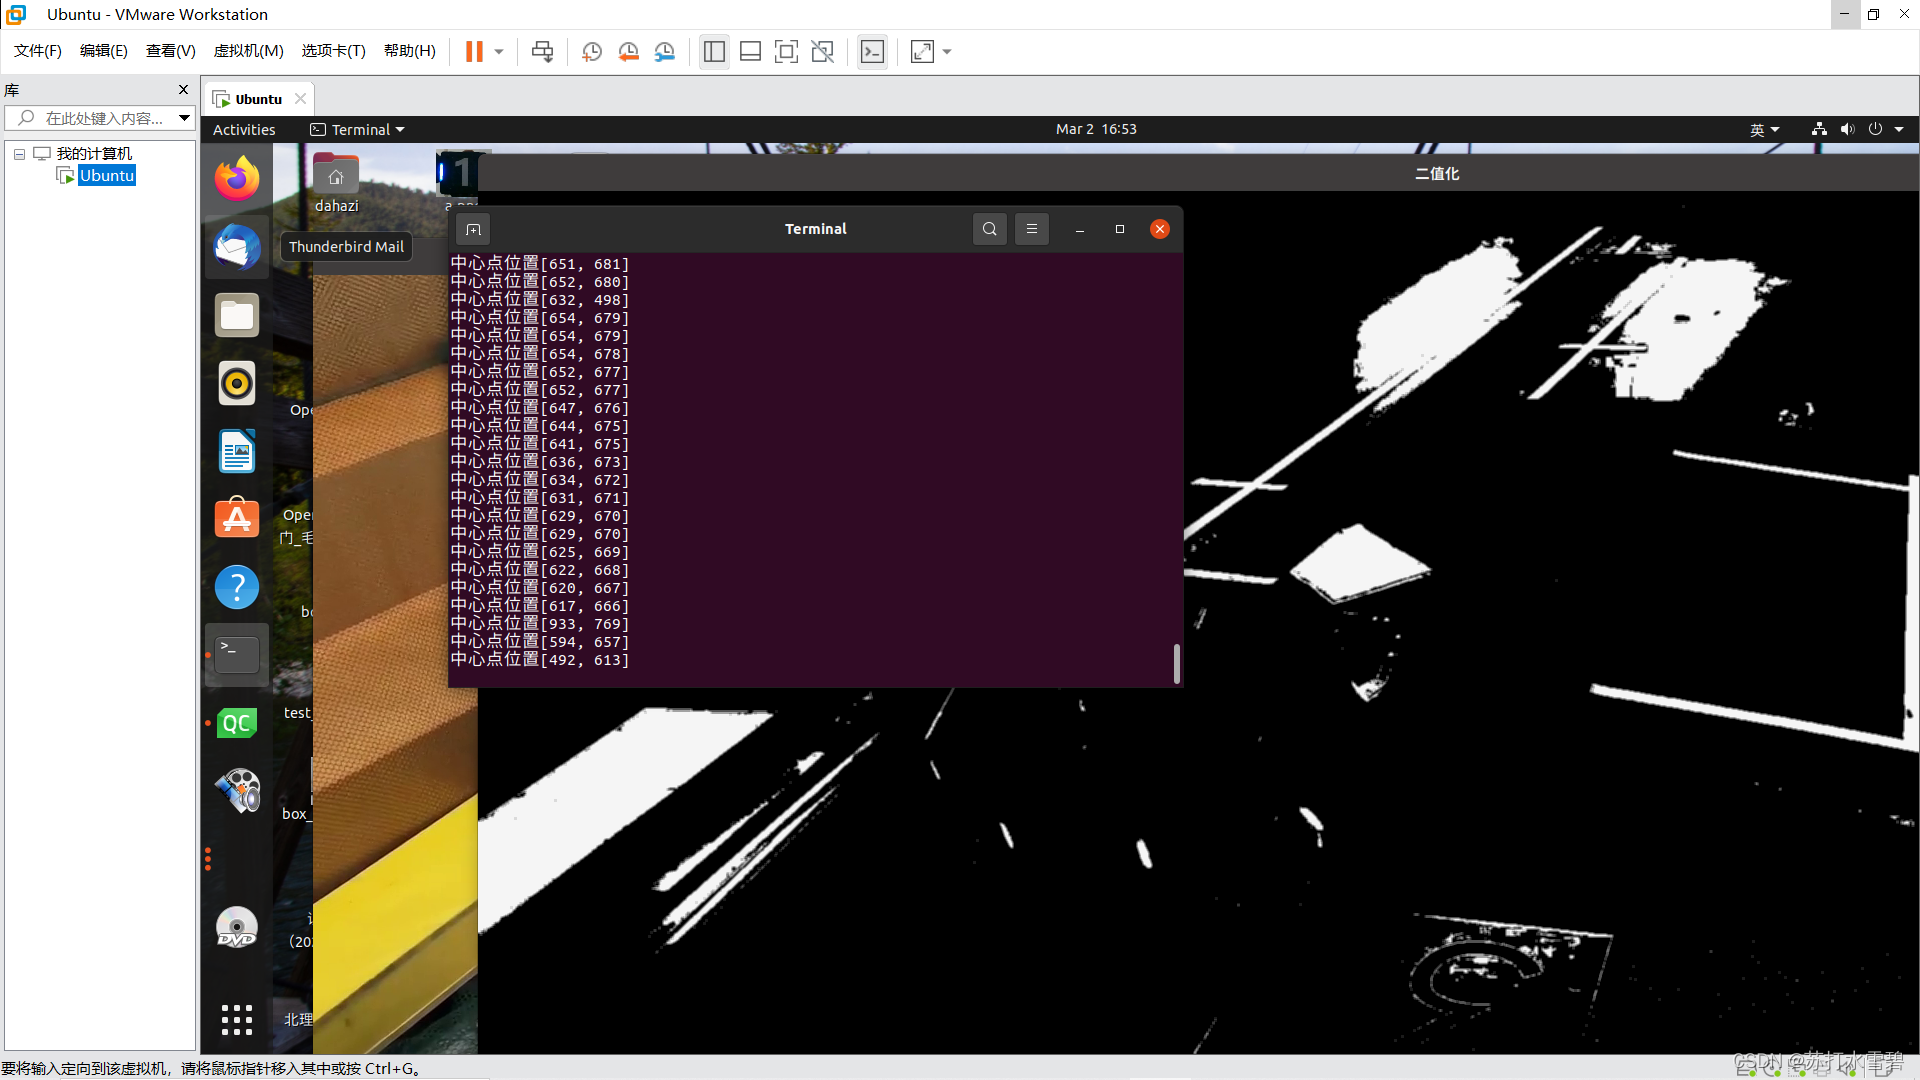Click the search button in Terminal header

[x=990, y=229]
